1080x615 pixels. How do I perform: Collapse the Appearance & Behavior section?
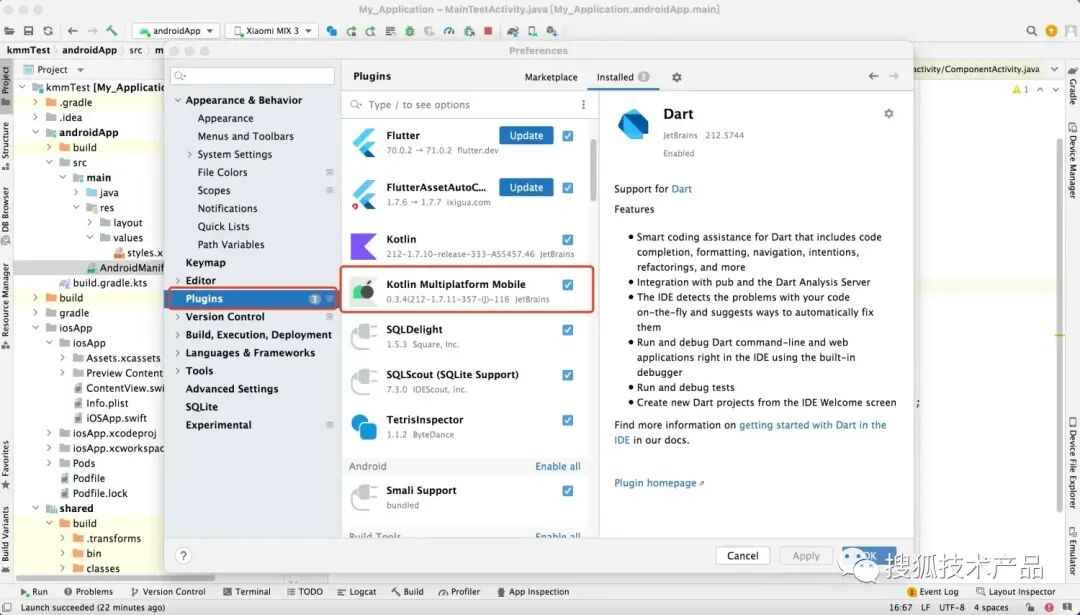[178, 101]
